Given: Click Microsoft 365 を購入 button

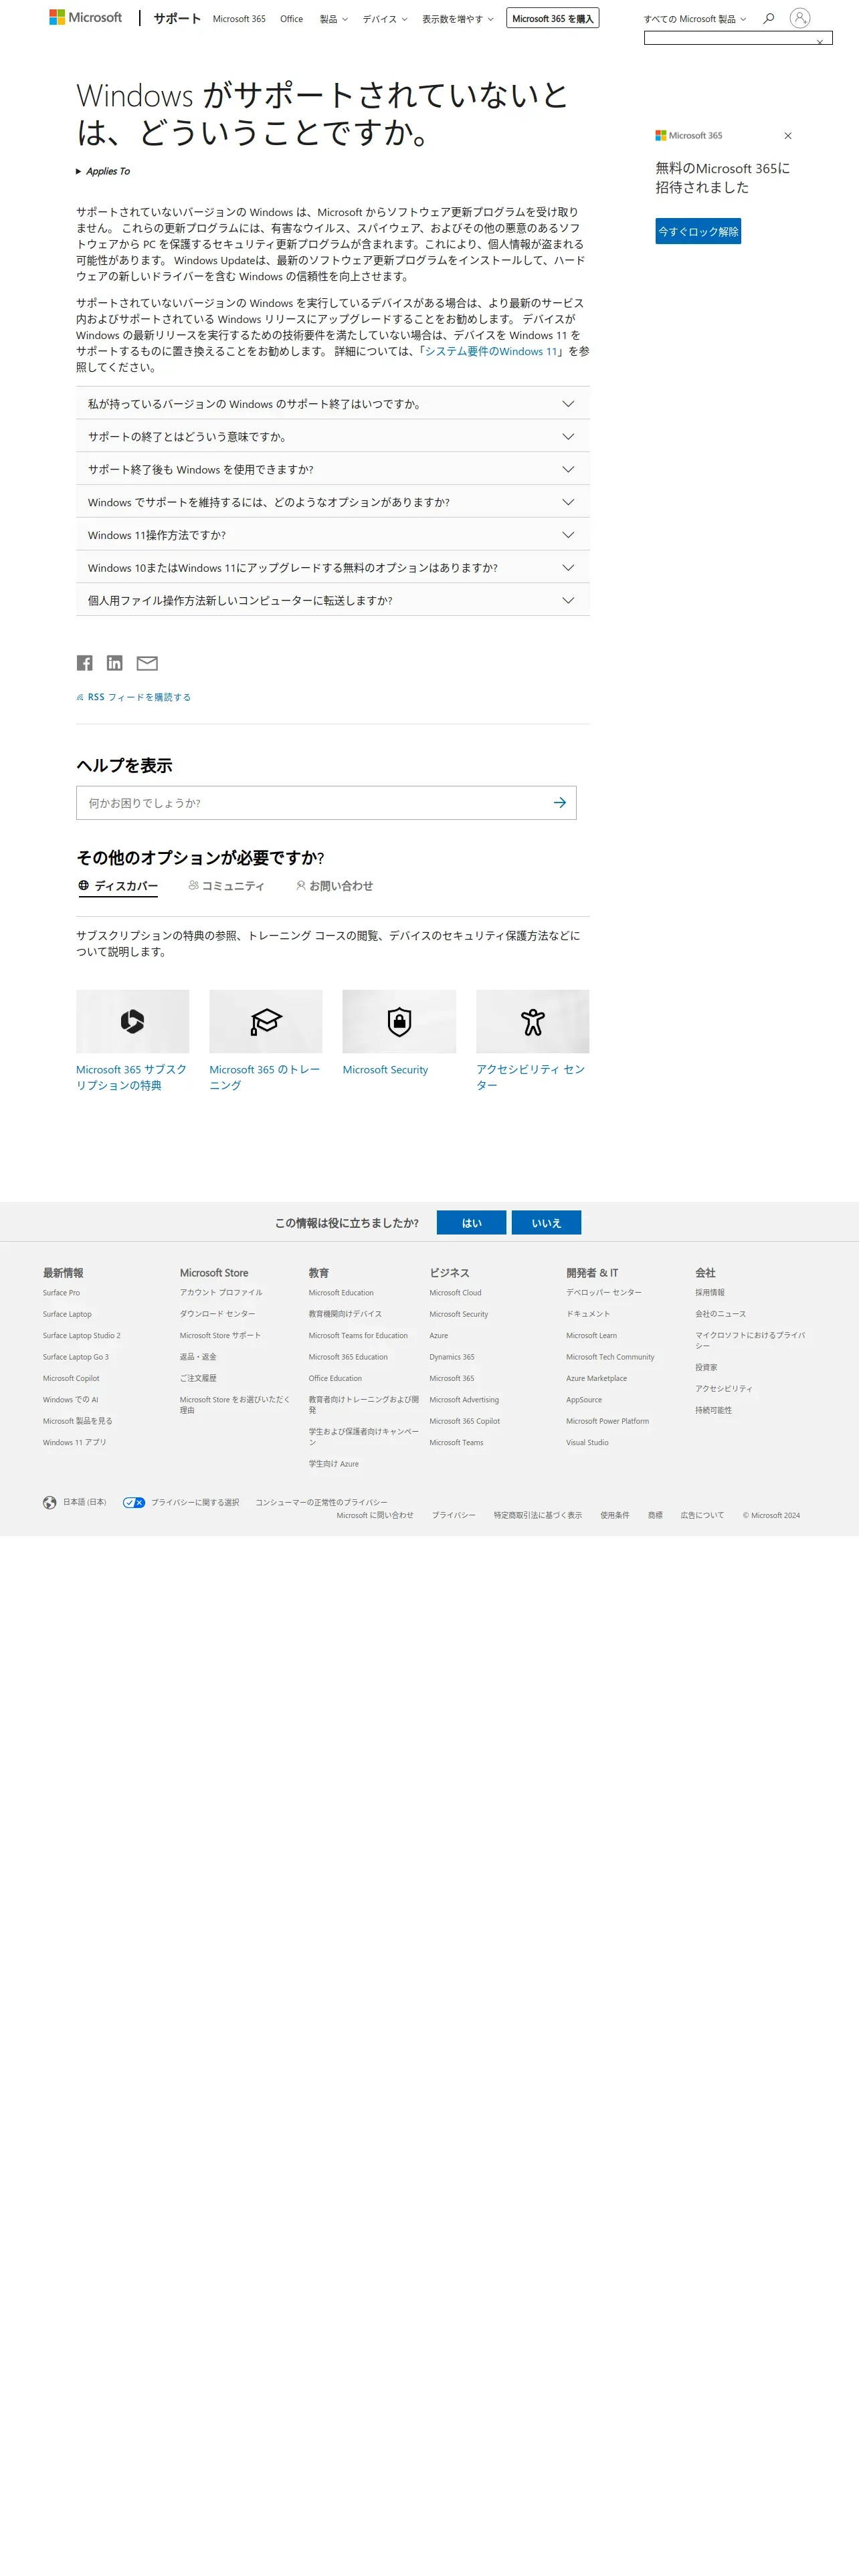Looking at the screenshot, I should [x=553, y=18].
